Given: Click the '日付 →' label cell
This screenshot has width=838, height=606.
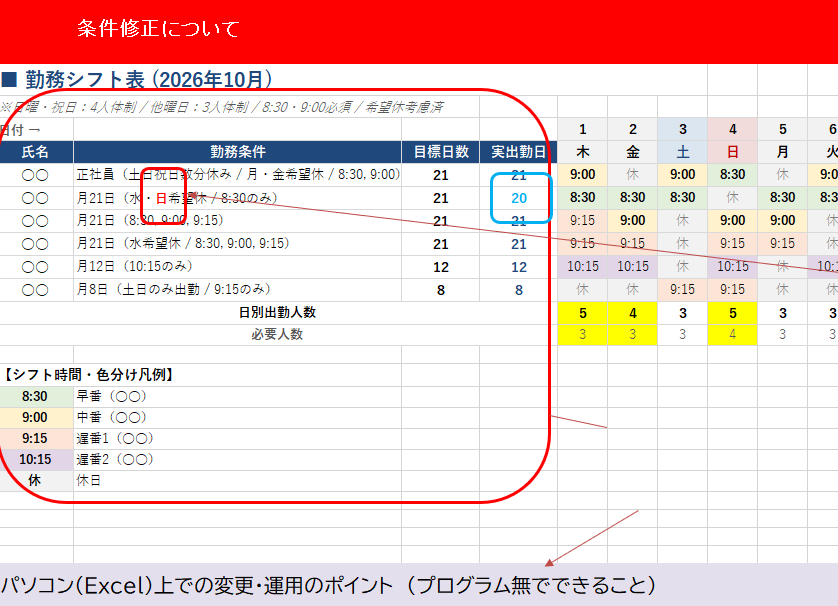Looking at the screenshot, I should click(35, 129).
